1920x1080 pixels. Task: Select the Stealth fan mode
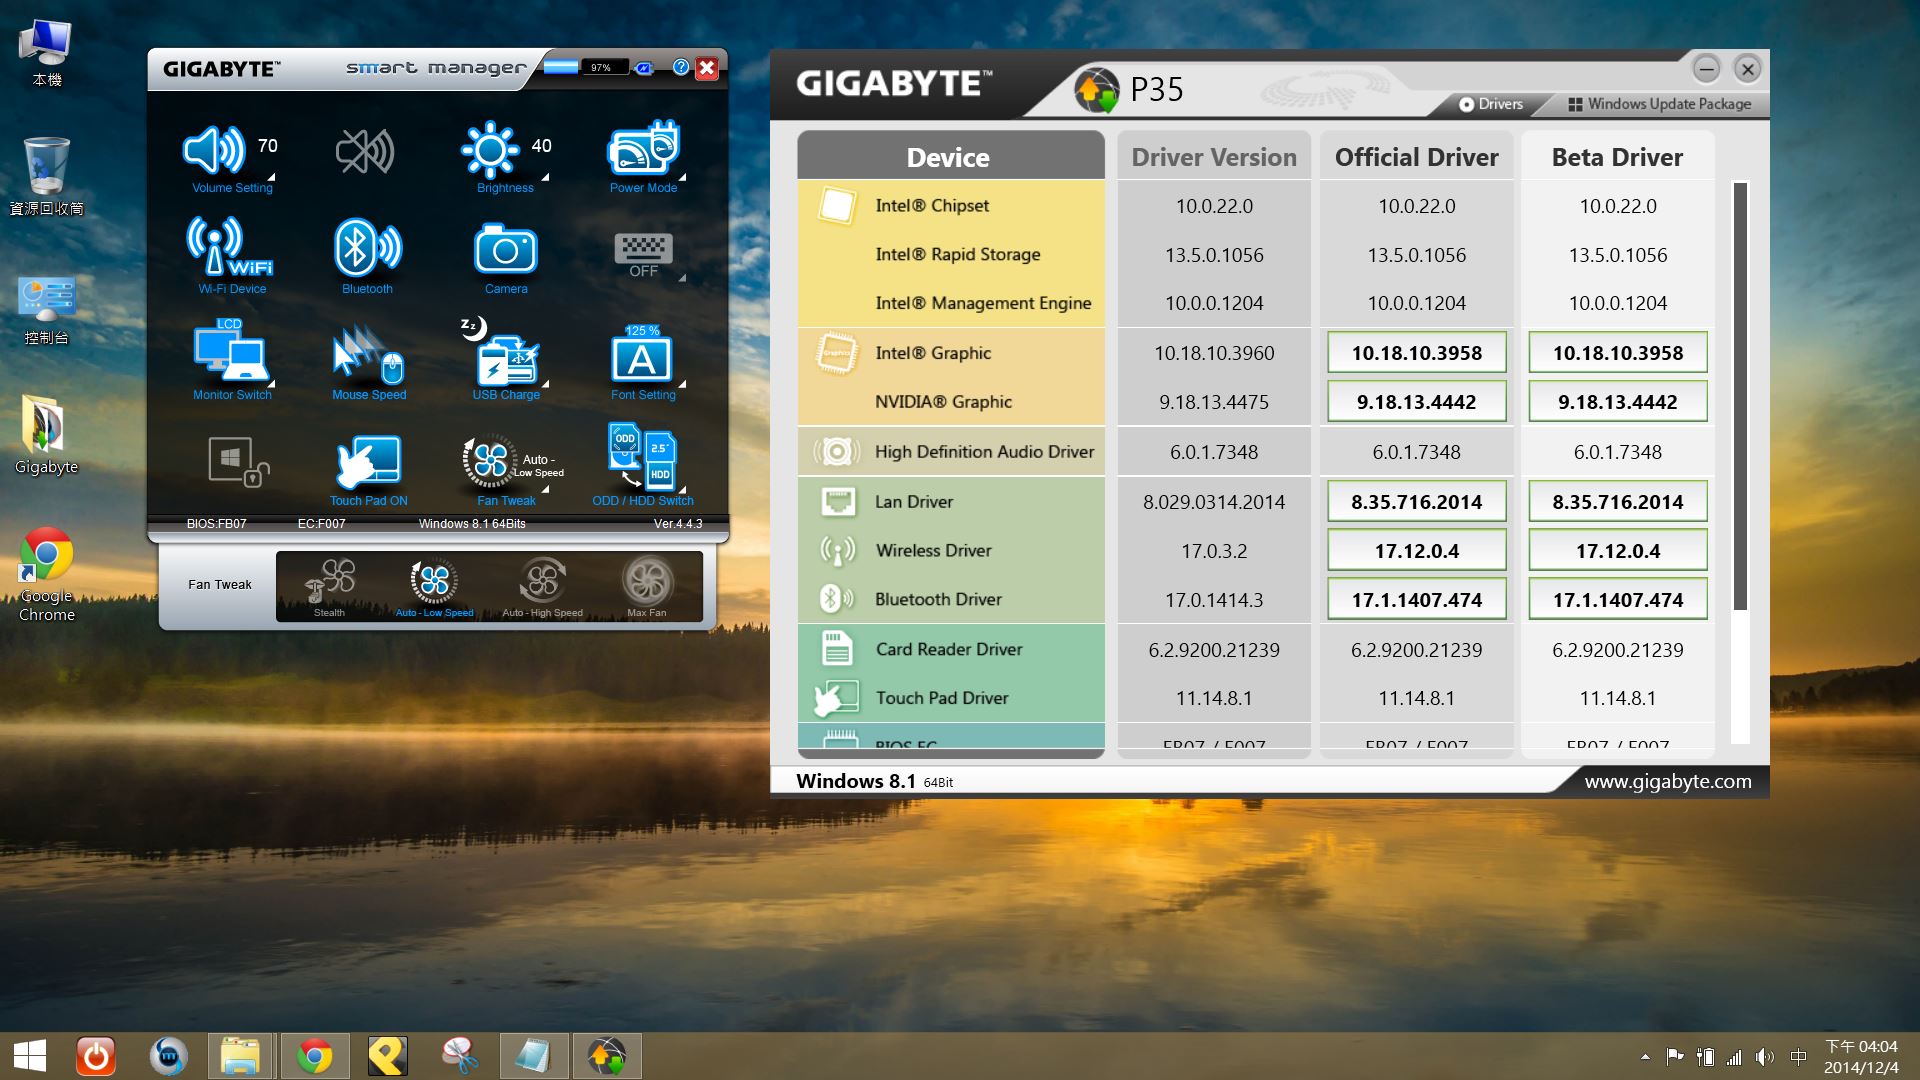pyautogui.click(x=329, y=586)
